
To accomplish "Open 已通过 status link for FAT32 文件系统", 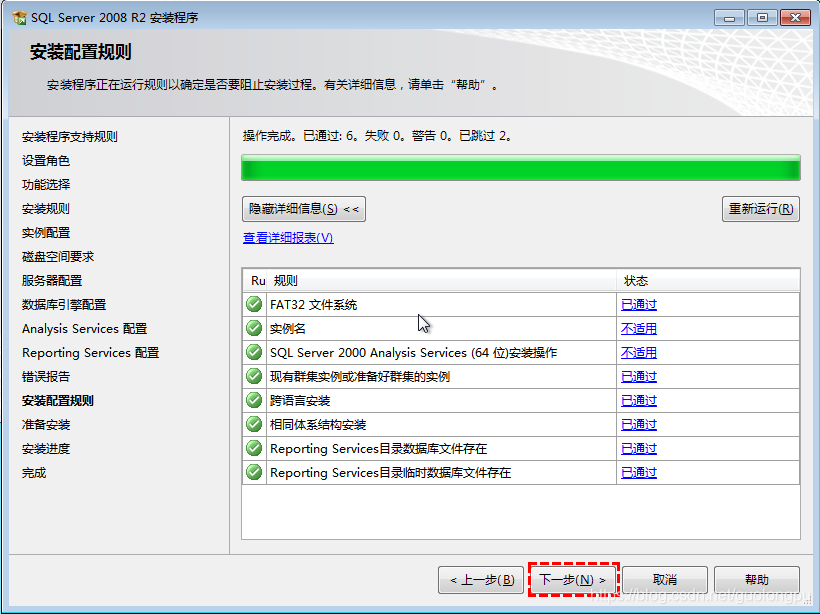I will (639, 304).
